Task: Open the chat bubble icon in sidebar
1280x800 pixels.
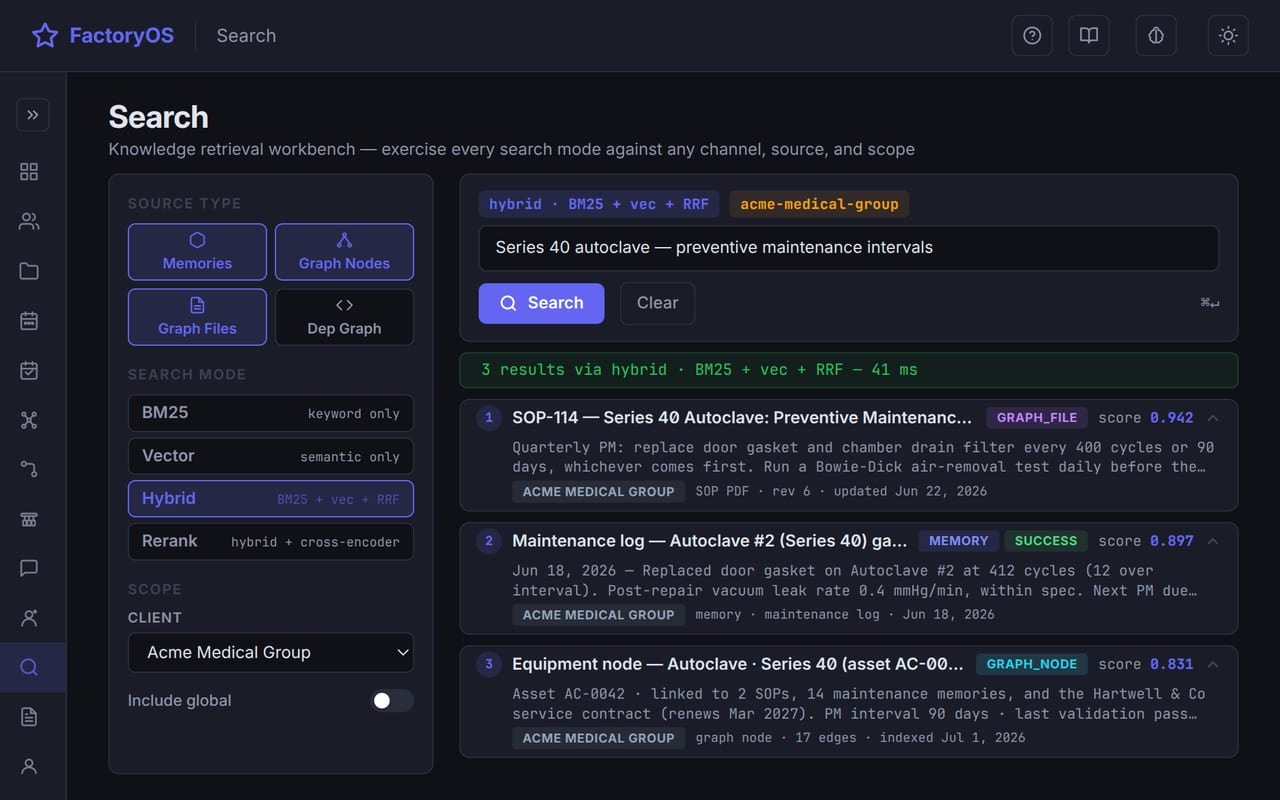Action: pyautogui.click(x=29, y=568)
